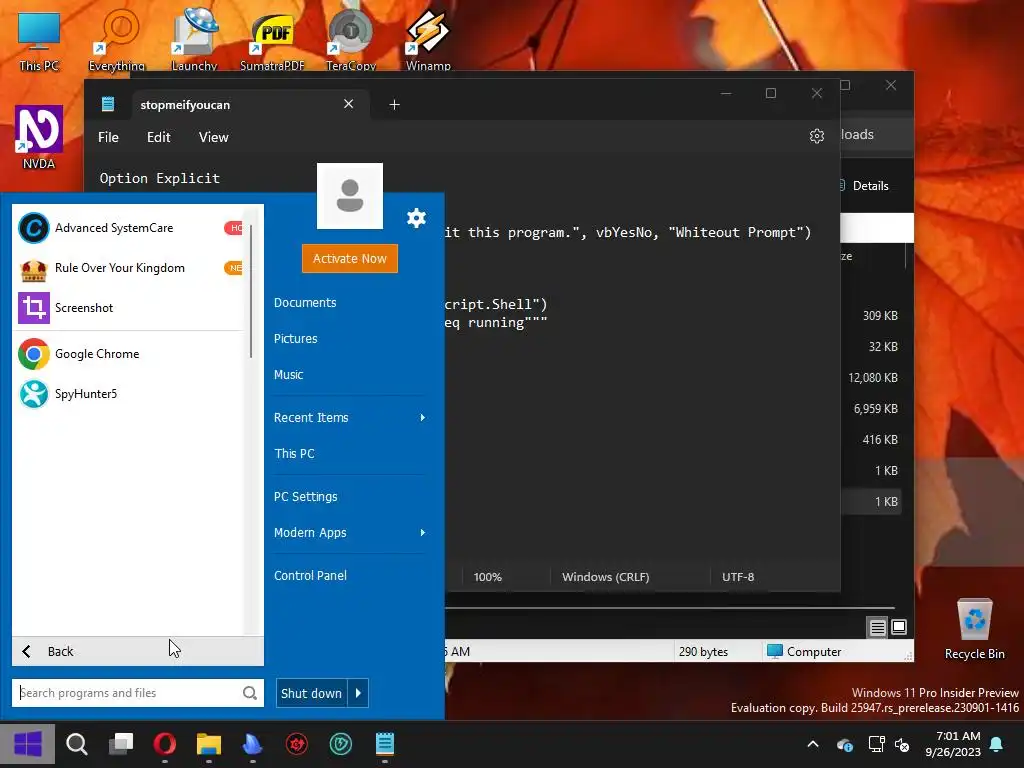
Task: Open Opera browser from taskbar
Action: point(165,744)
